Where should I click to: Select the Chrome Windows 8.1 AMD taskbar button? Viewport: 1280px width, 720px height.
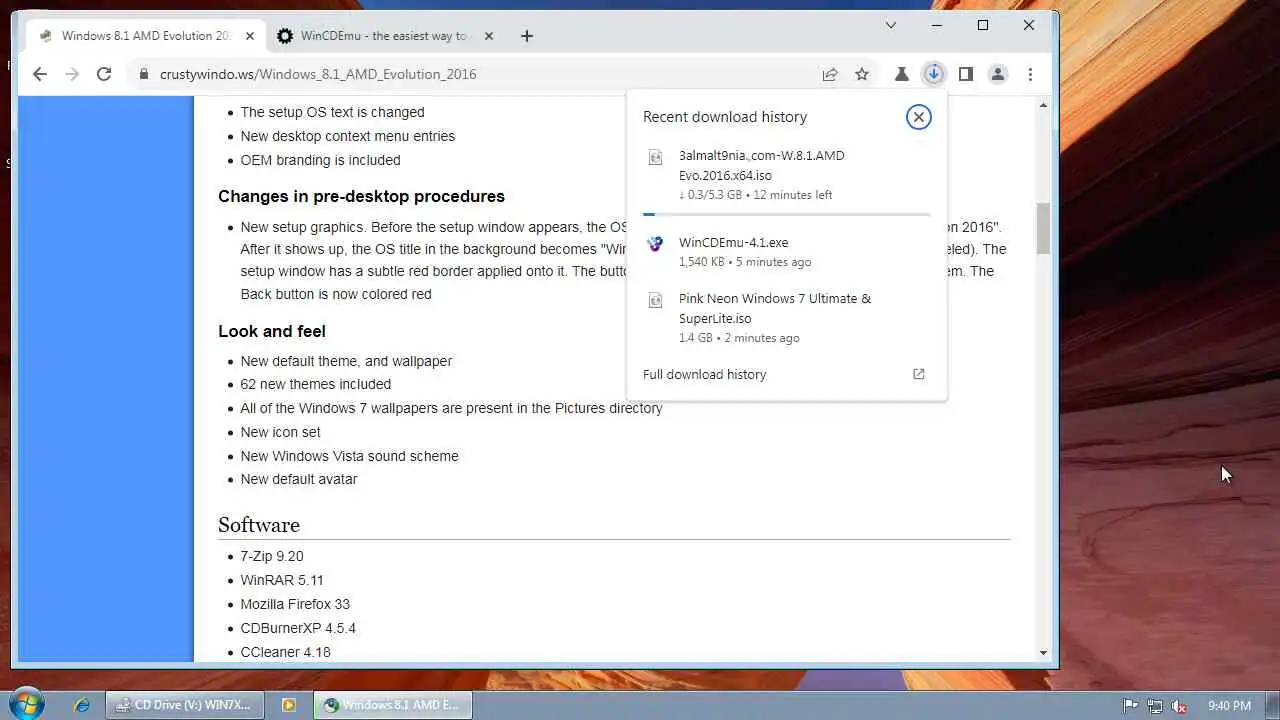pyautogui.click(x=393, y=705)
